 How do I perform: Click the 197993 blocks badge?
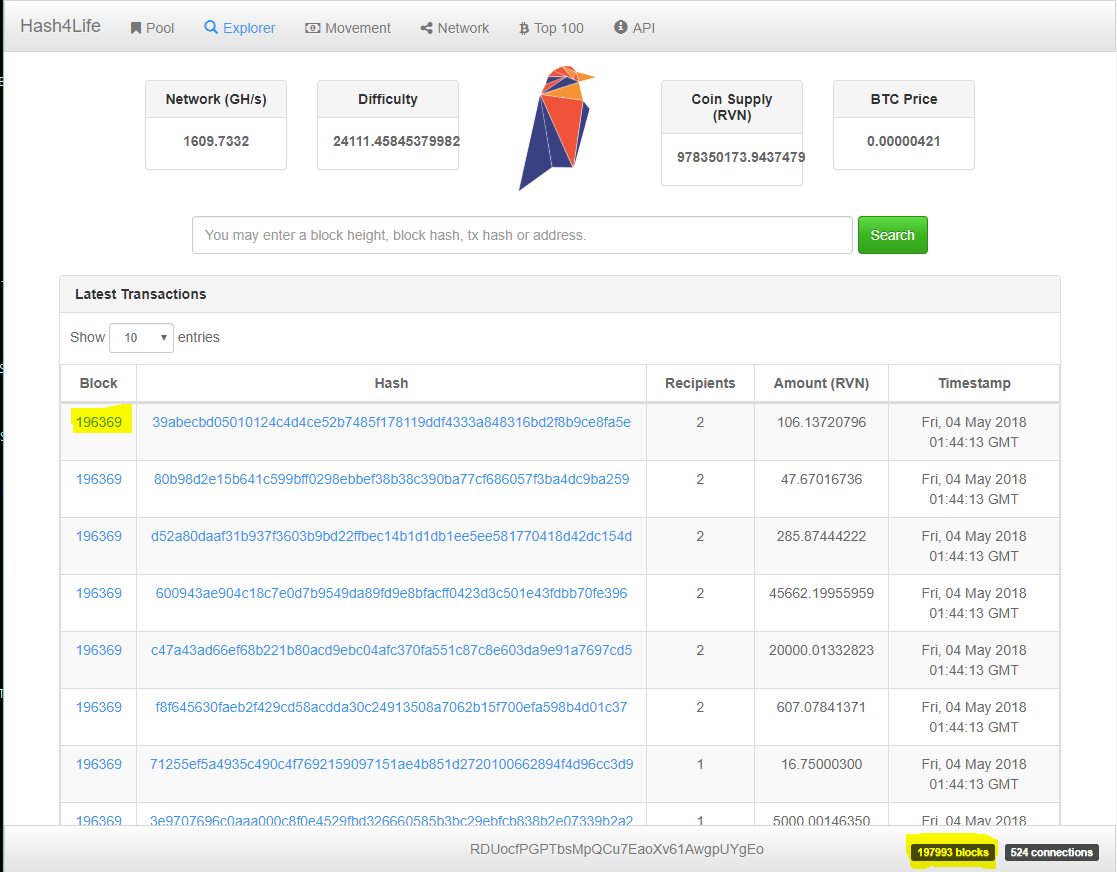pyautogui.click(x=952, y=852)
